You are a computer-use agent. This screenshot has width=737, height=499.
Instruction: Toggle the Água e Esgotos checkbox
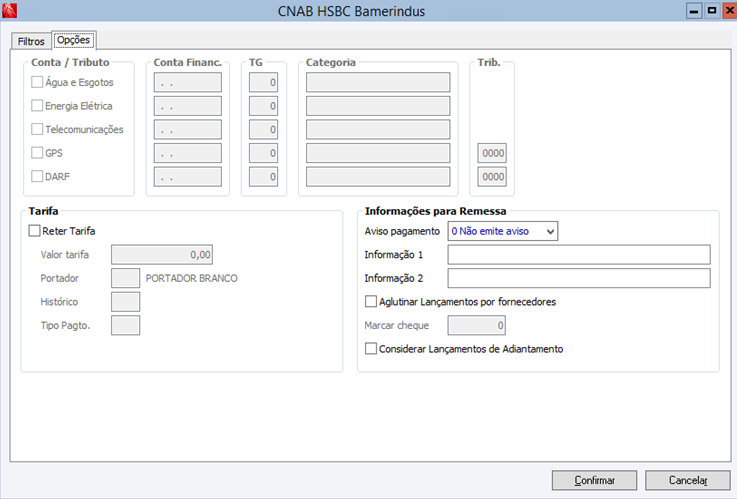[x=38, y=82]
